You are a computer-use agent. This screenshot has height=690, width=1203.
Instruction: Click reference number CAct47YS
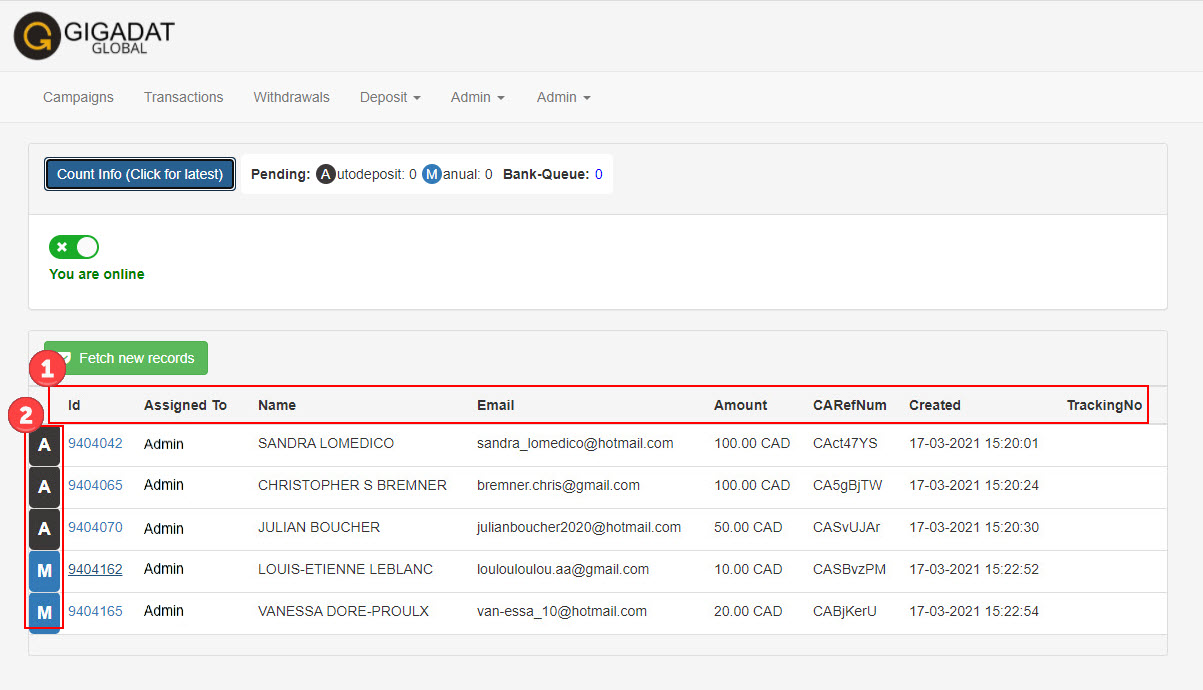click(845, 443)
